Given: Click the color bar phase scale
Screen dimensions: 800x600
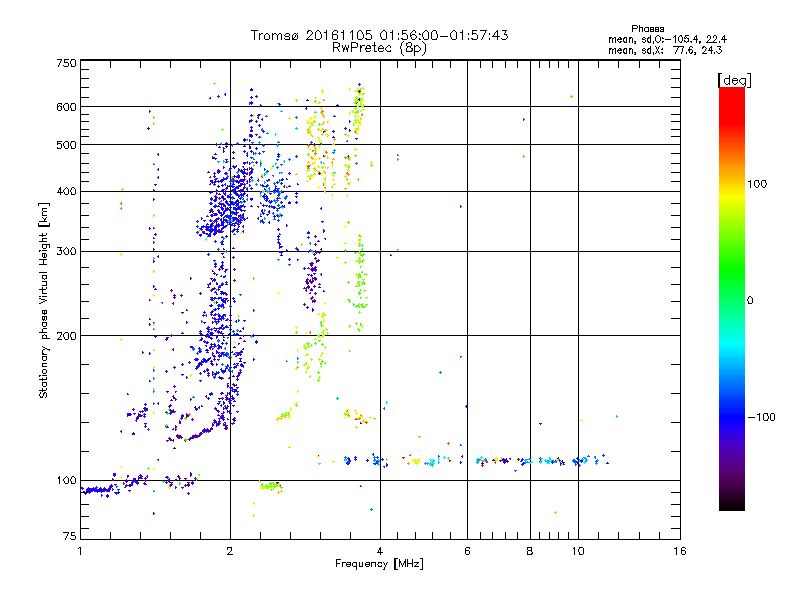Looking at the screenshot, I should [x=732, y=298].
